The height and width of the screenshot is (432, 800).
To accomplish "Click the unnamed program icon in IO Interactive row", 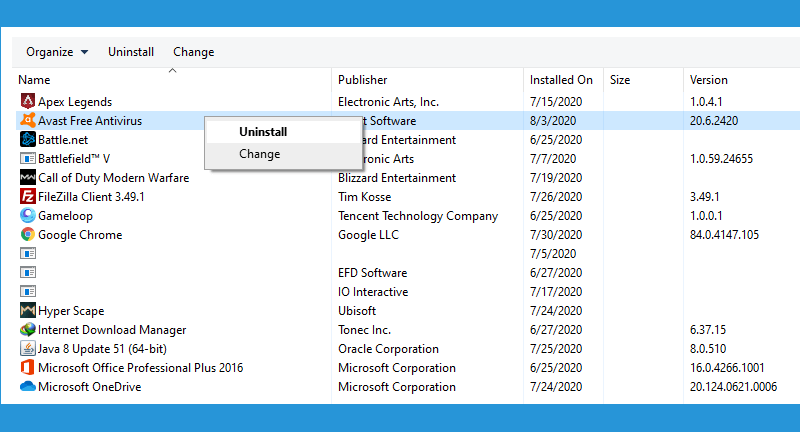I will tap(28, 291).
